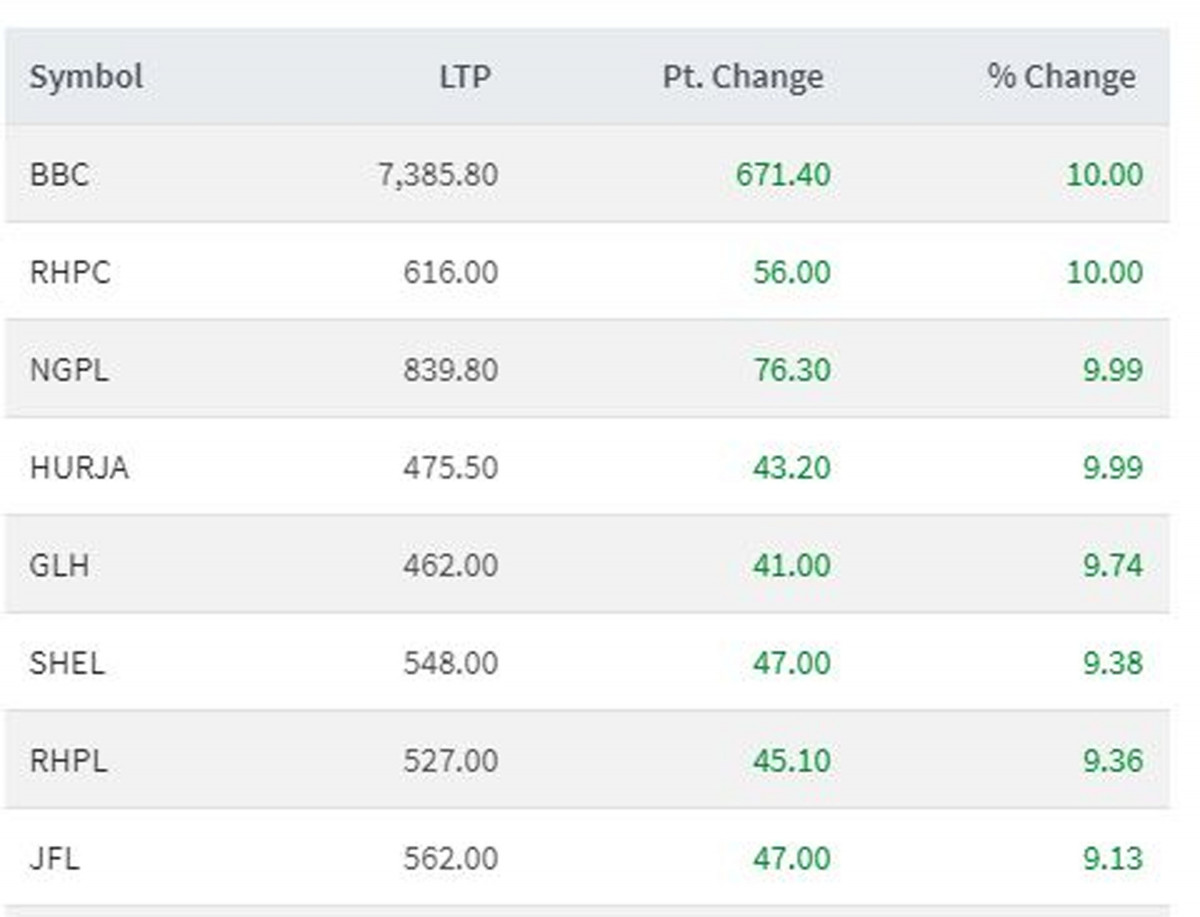The width and height of the screenshot is (1200, 917).
Task: Click HURJA's LTP value 475.50
Action: pos(450,468)
